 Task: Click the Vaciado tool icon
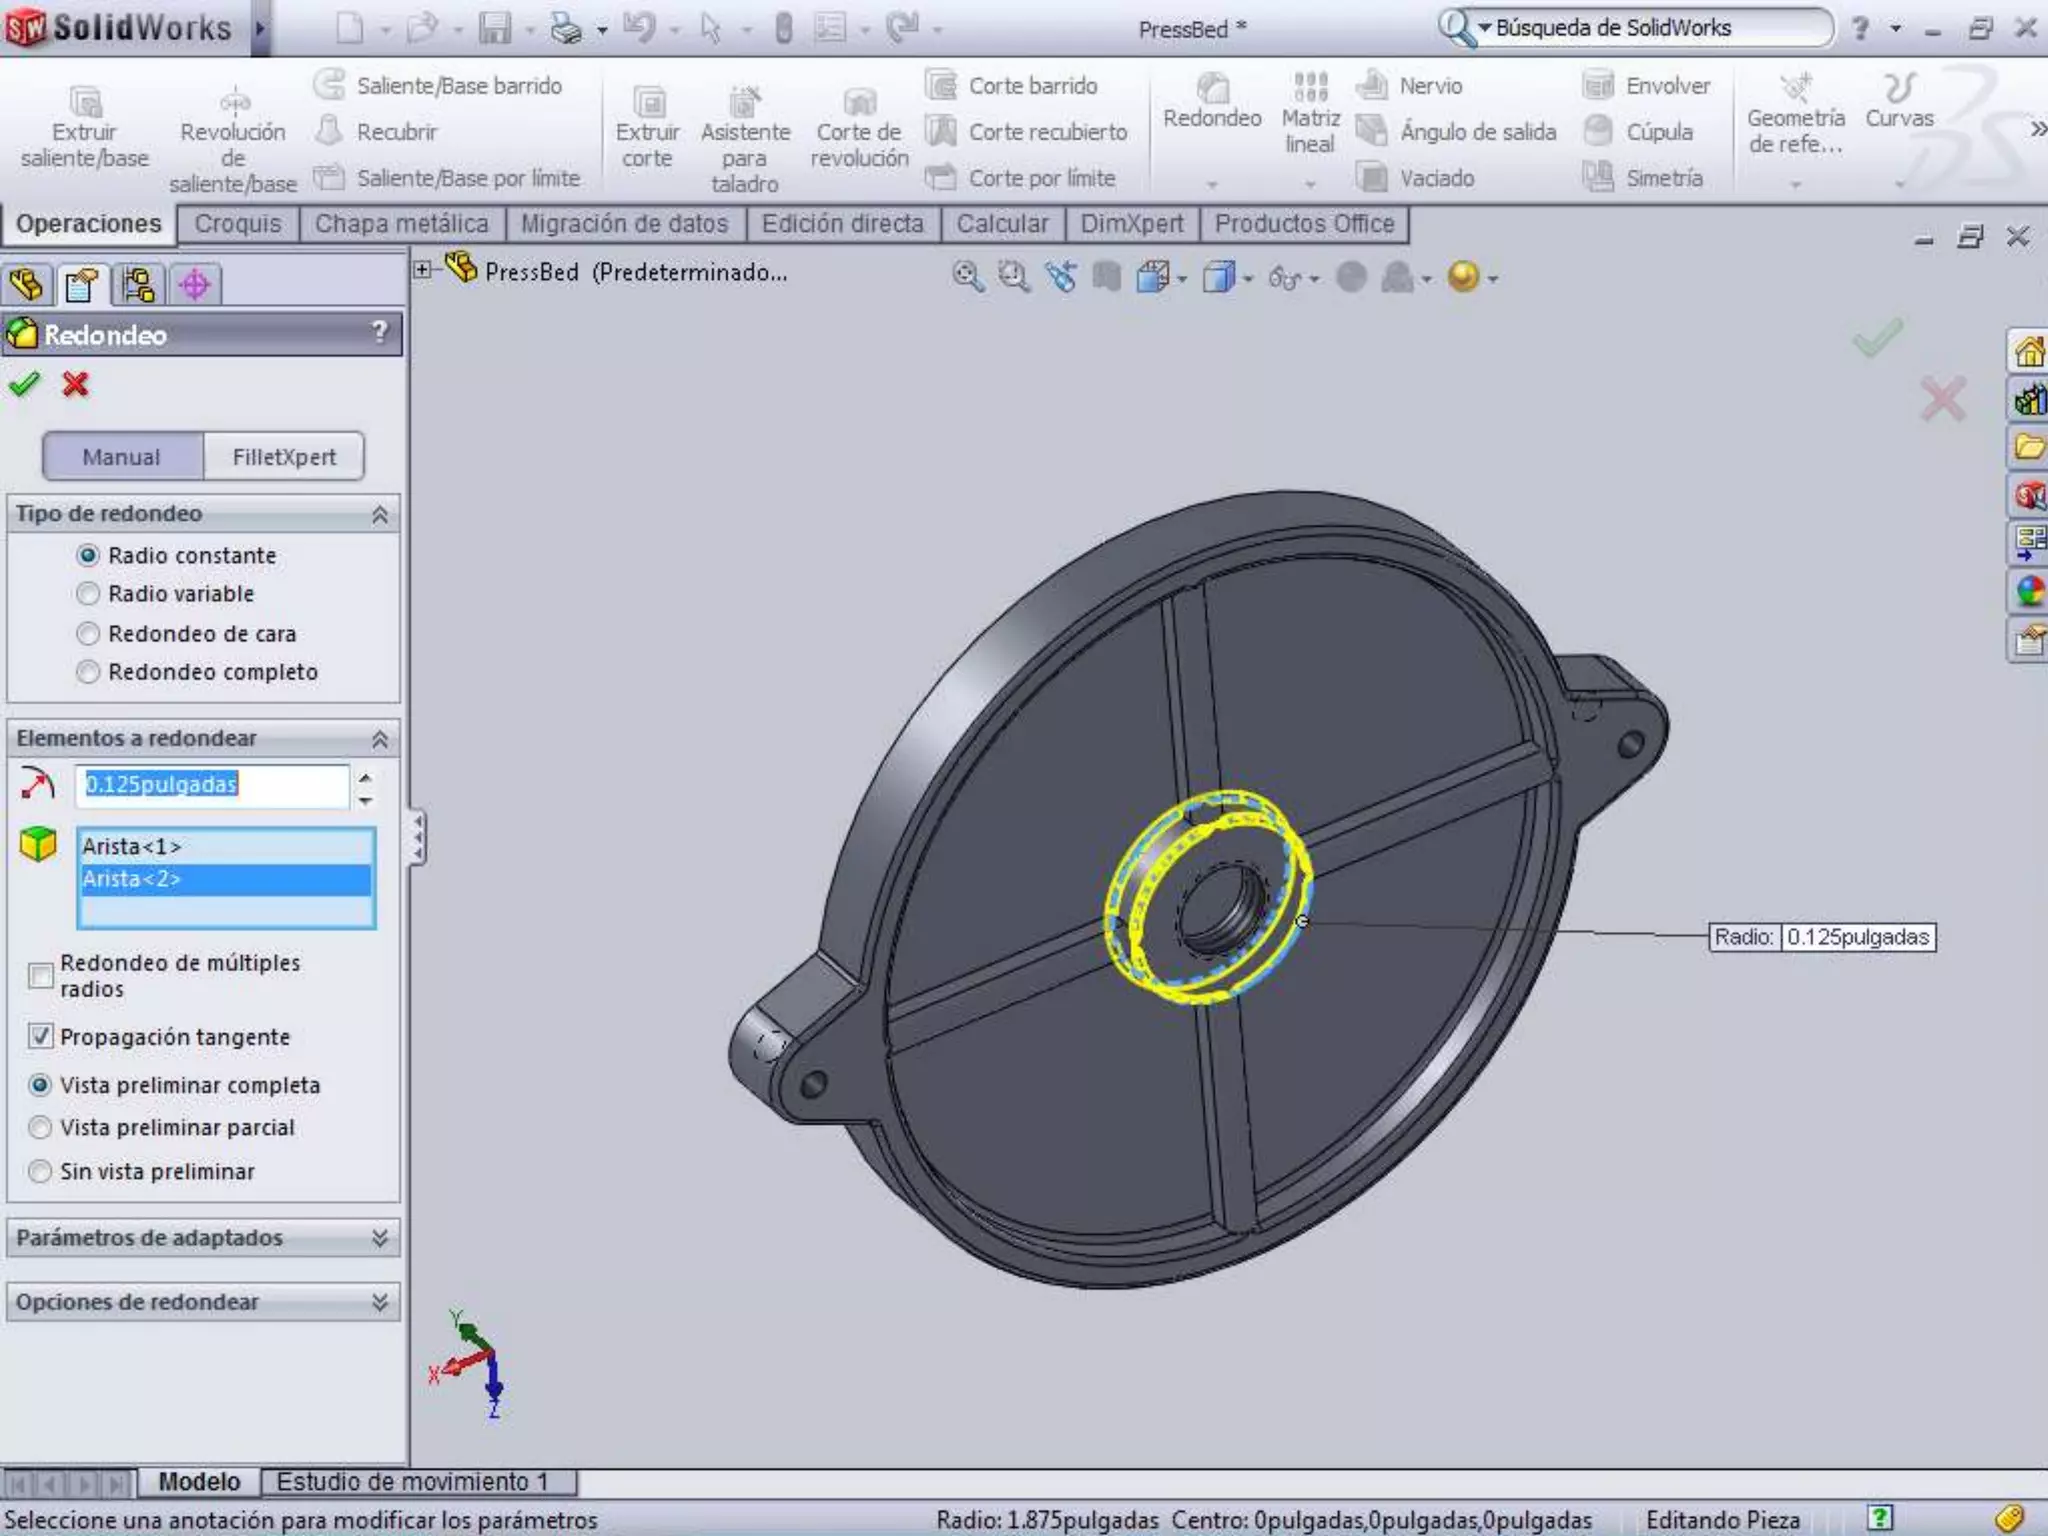pyautogui.click(x=1374, y=178)
